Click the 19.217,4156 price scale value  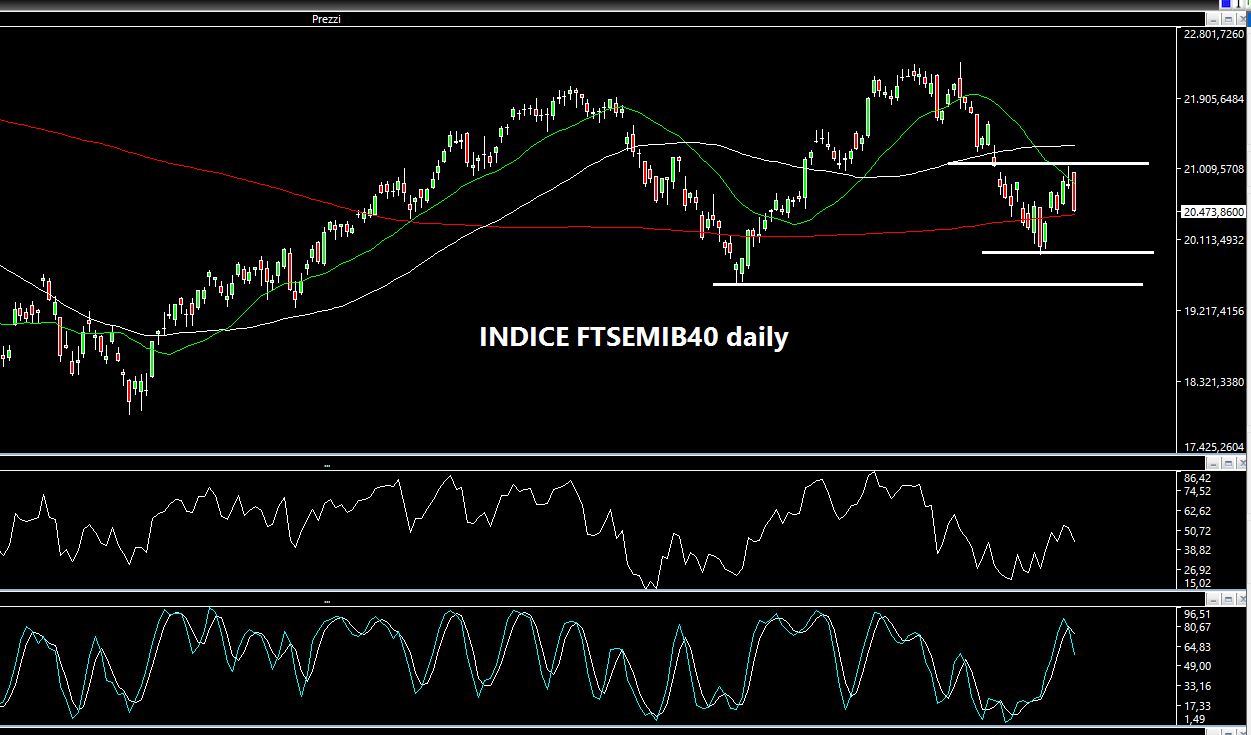click(1214, 311)
